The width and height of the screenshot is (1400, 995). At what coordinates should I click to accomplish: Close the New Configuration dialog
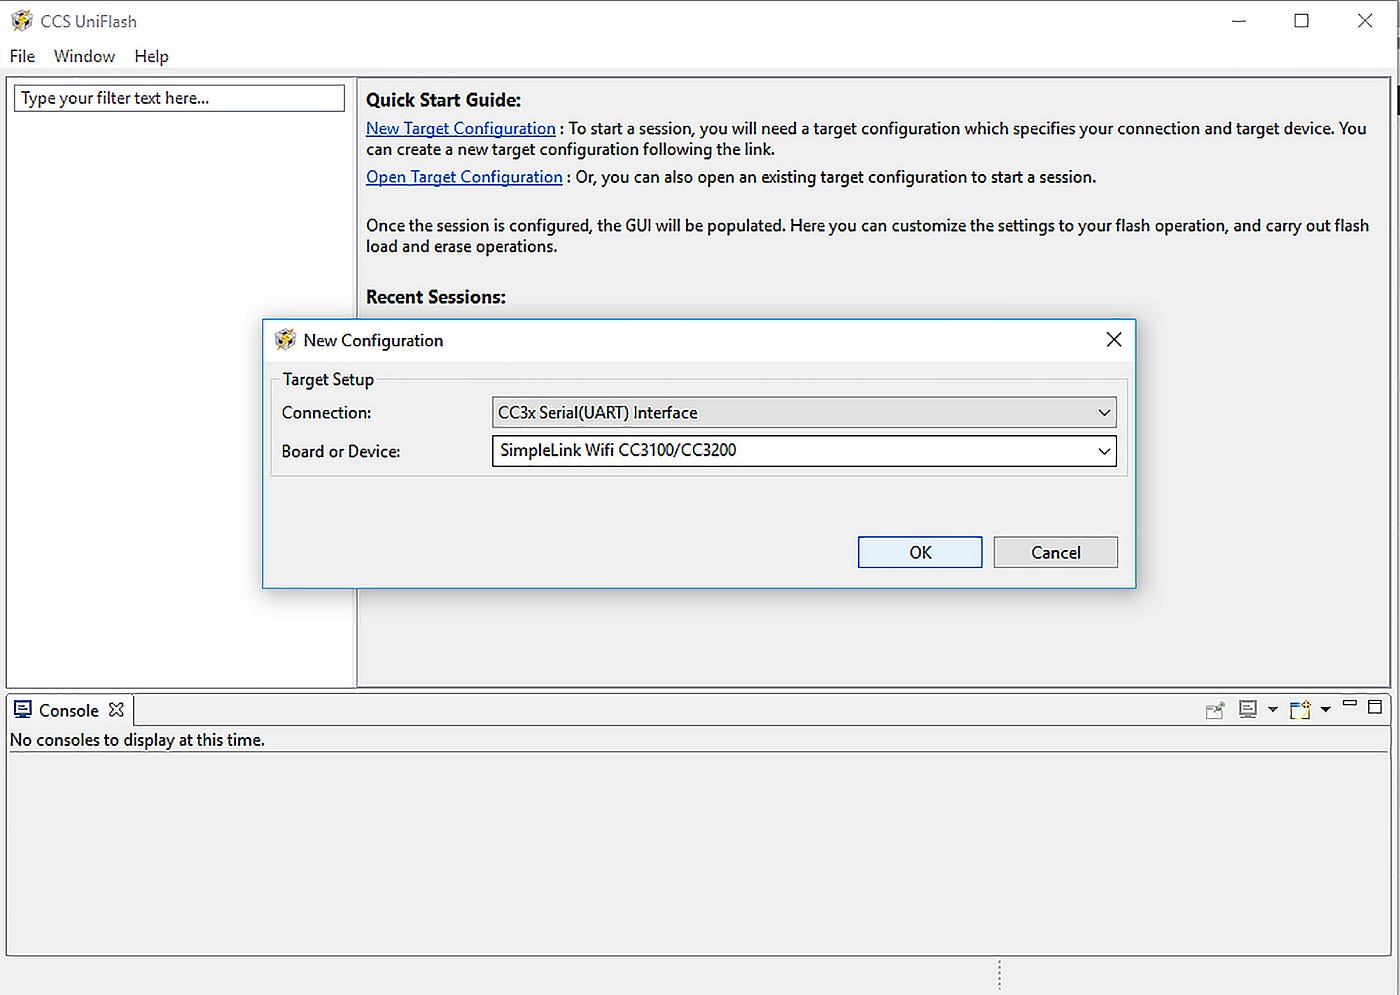point(1114,340)
